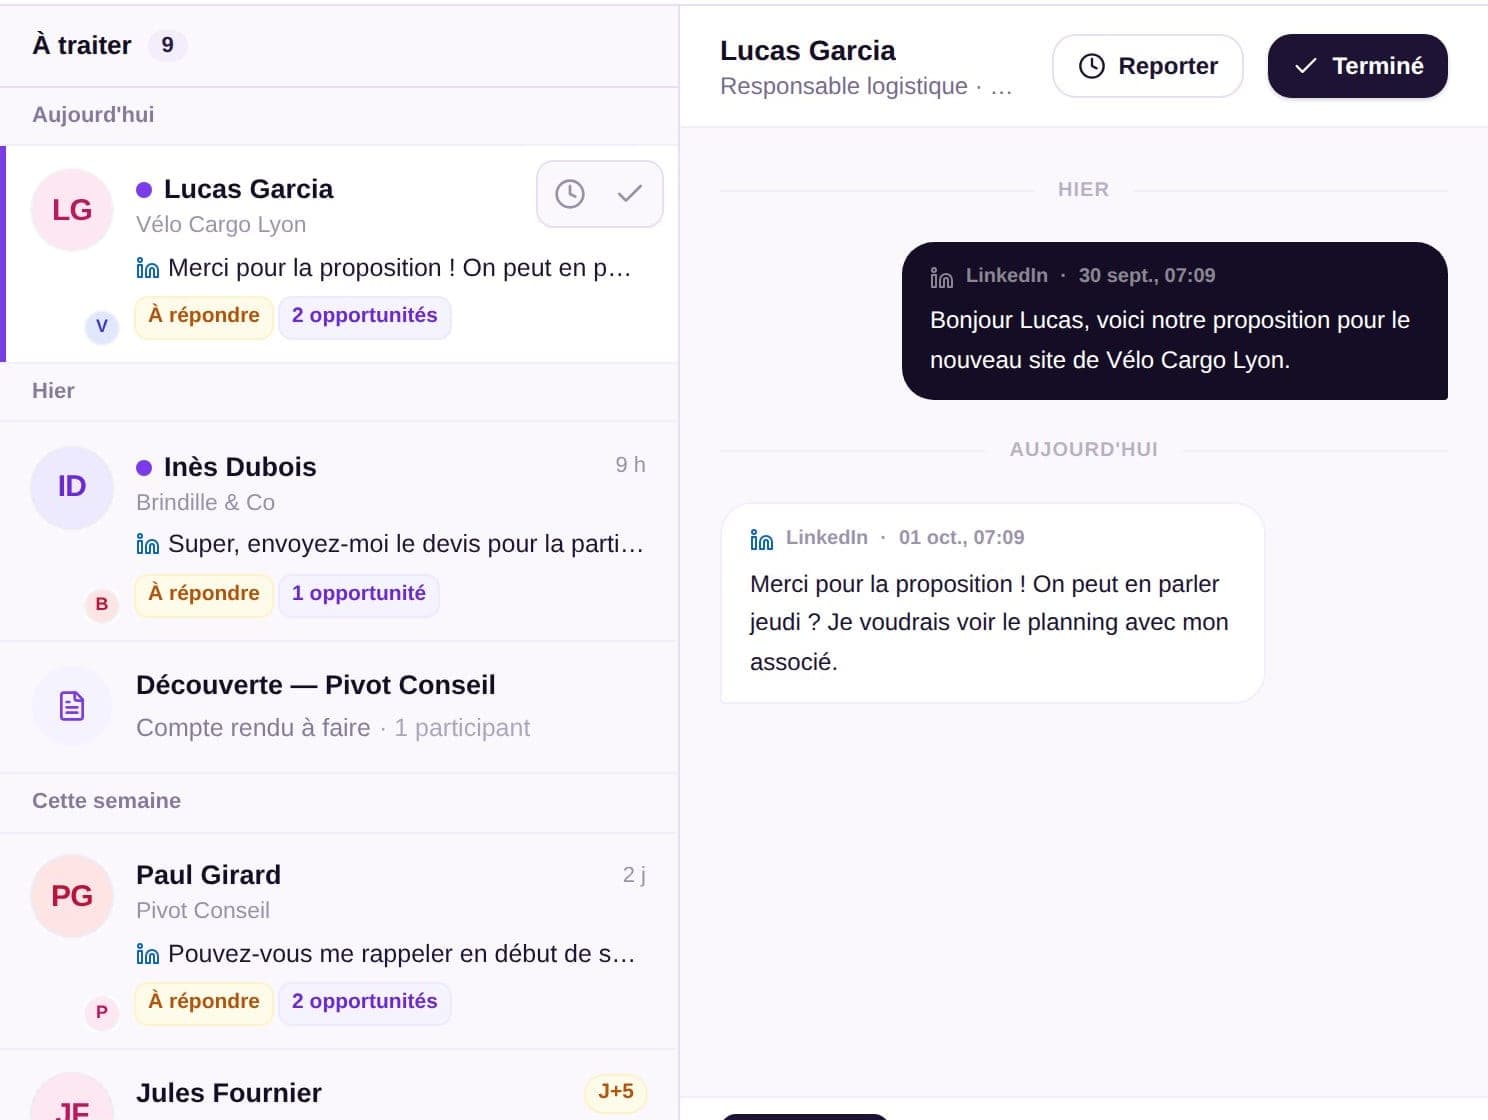Open Paul Girard's 2 opportunités tag
The width and height of the screenshot is (1488, 1120).
(x=365, y=1002)
